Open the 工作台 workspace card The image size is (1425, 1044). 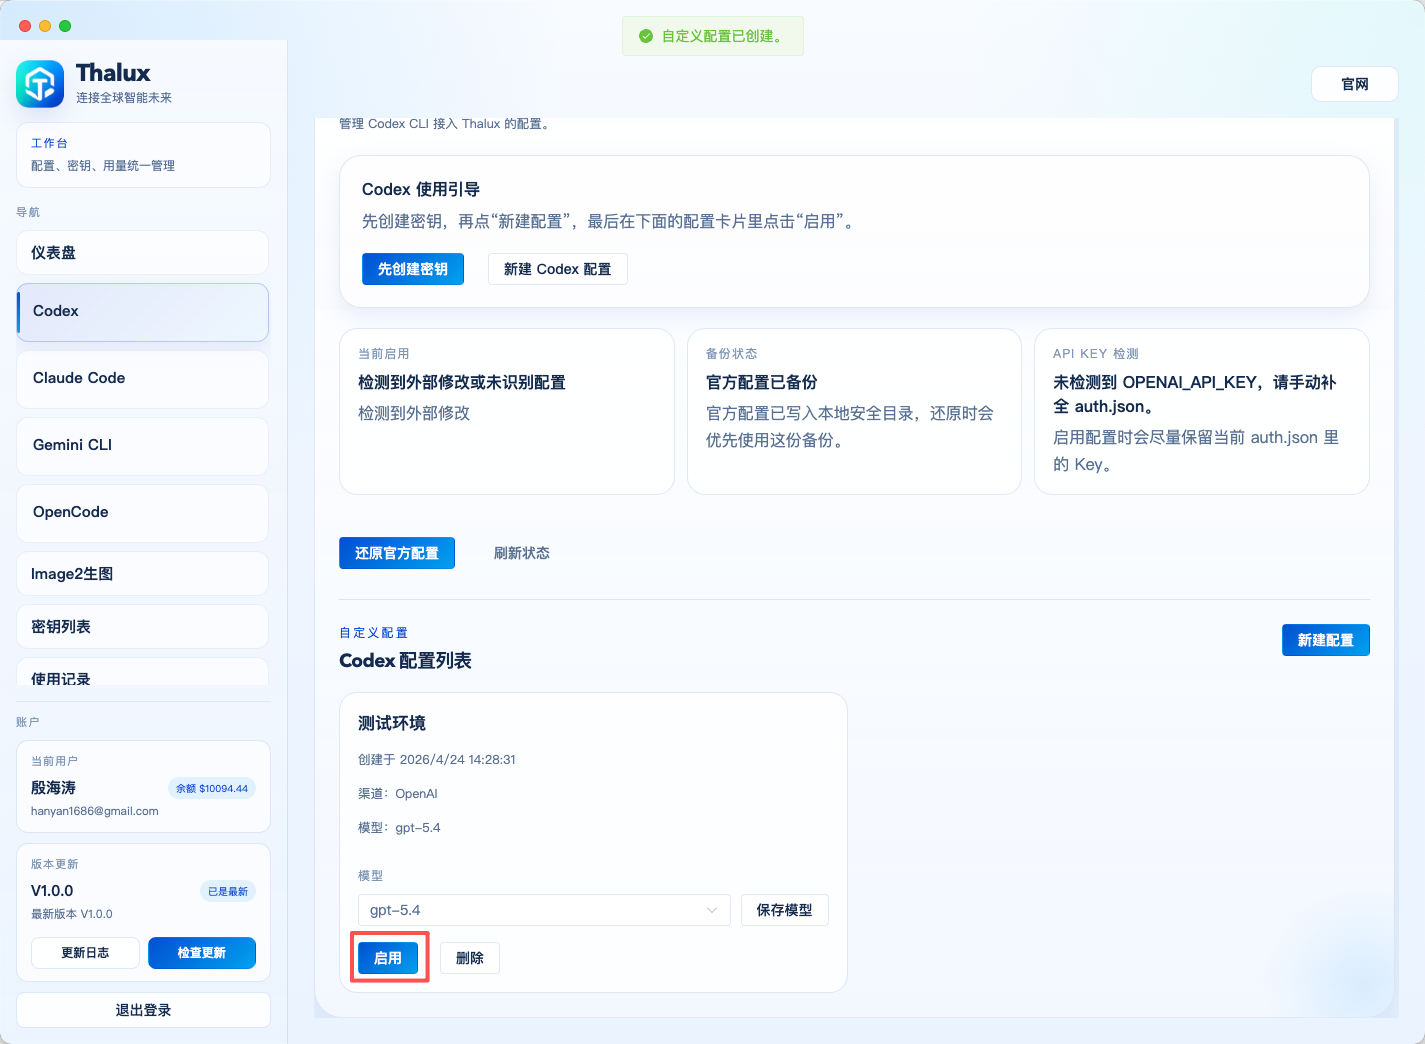[x=143, y=155]
